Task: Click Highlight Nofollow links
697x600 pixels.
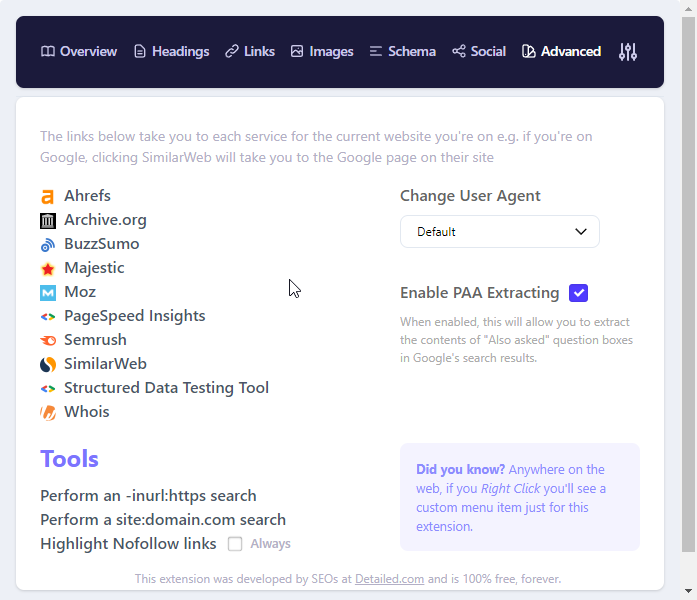Action: pos(128,544)
